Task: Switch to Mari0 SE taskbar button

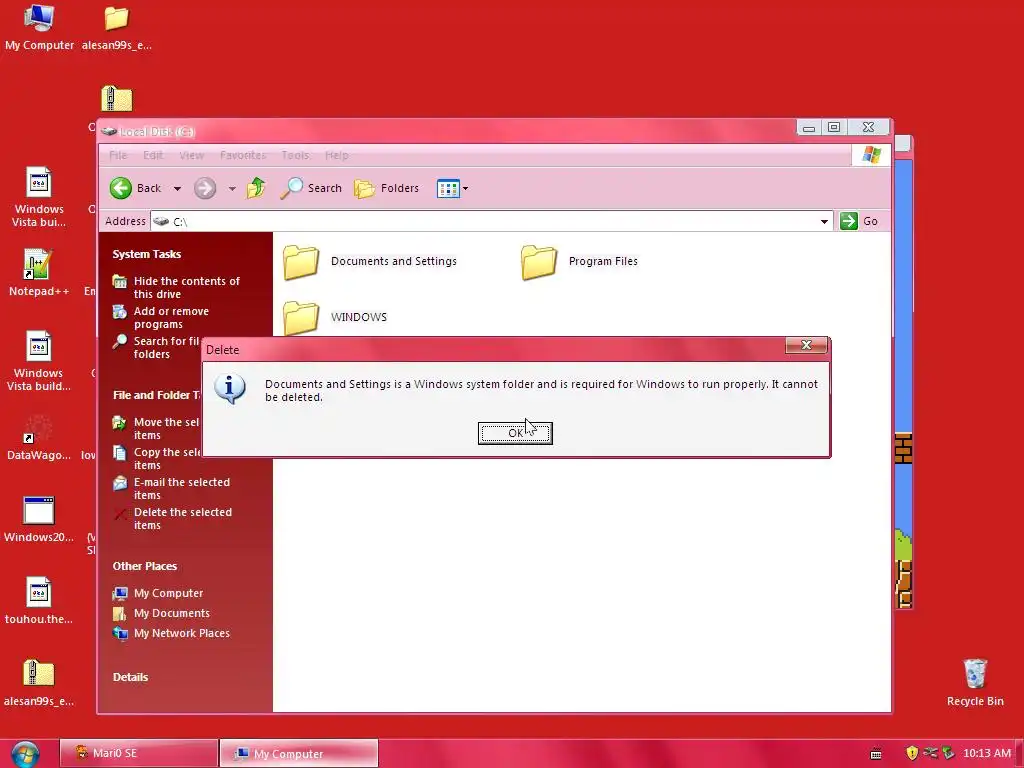Action: pyautogui.click(x=138, y=753)
